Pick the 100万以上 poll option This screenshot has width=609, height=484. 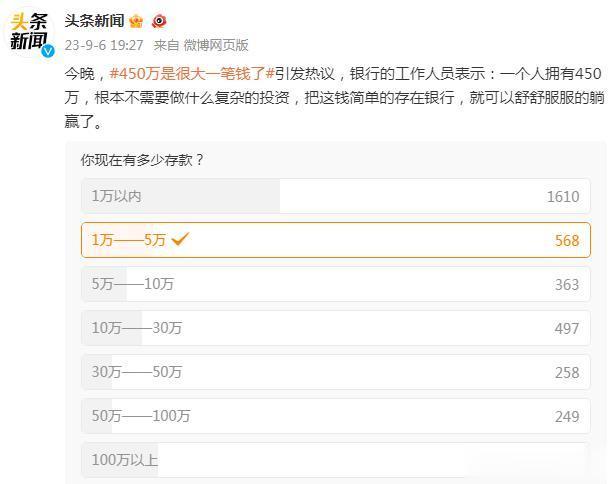tap(336, 460)
